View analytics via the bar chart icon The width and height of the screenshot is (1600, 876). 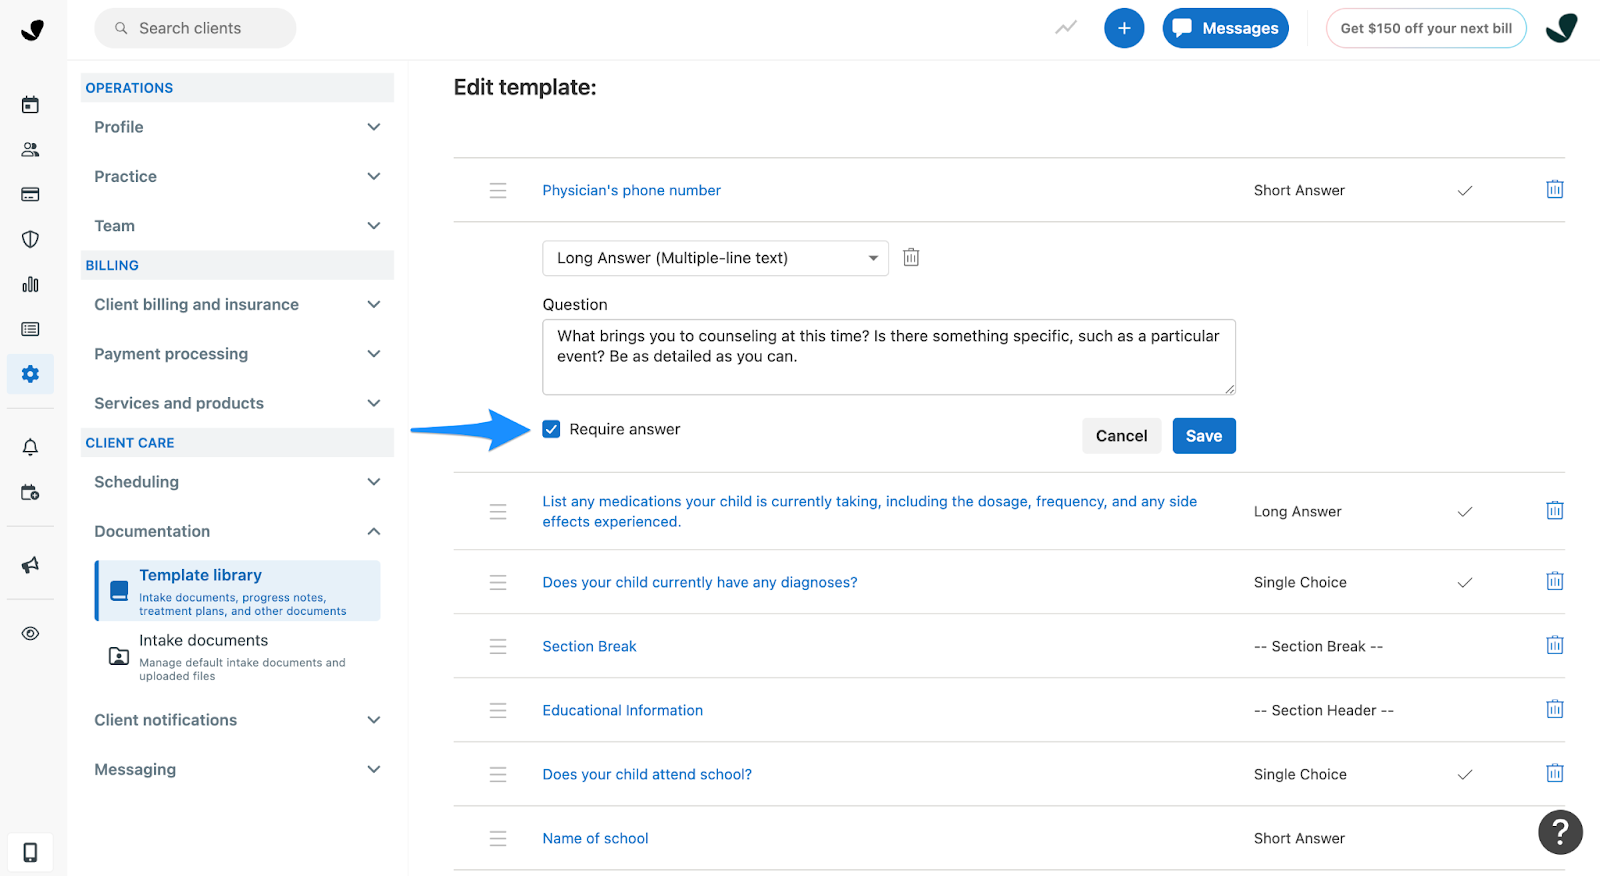point(30,284)
